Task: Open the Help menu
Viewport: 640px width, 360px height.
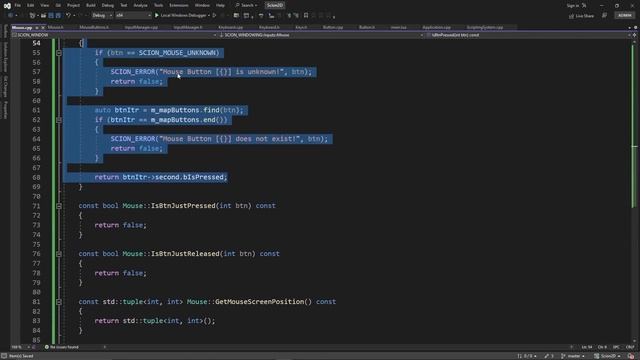Action: 220,5
